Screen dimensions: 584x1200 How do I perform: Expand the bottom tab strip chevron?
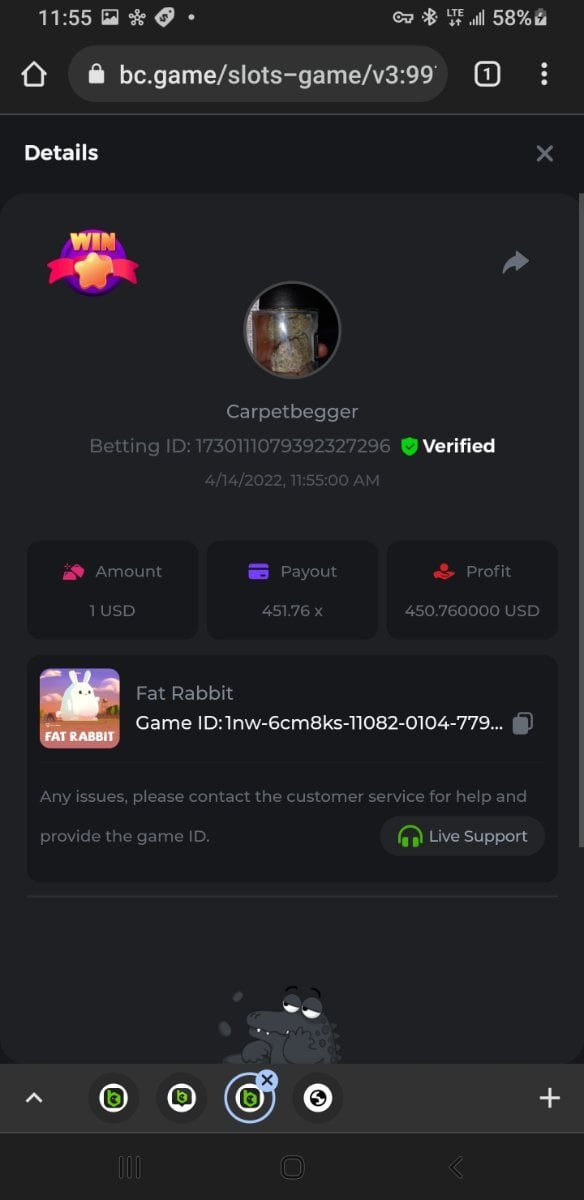point(34,1098)
